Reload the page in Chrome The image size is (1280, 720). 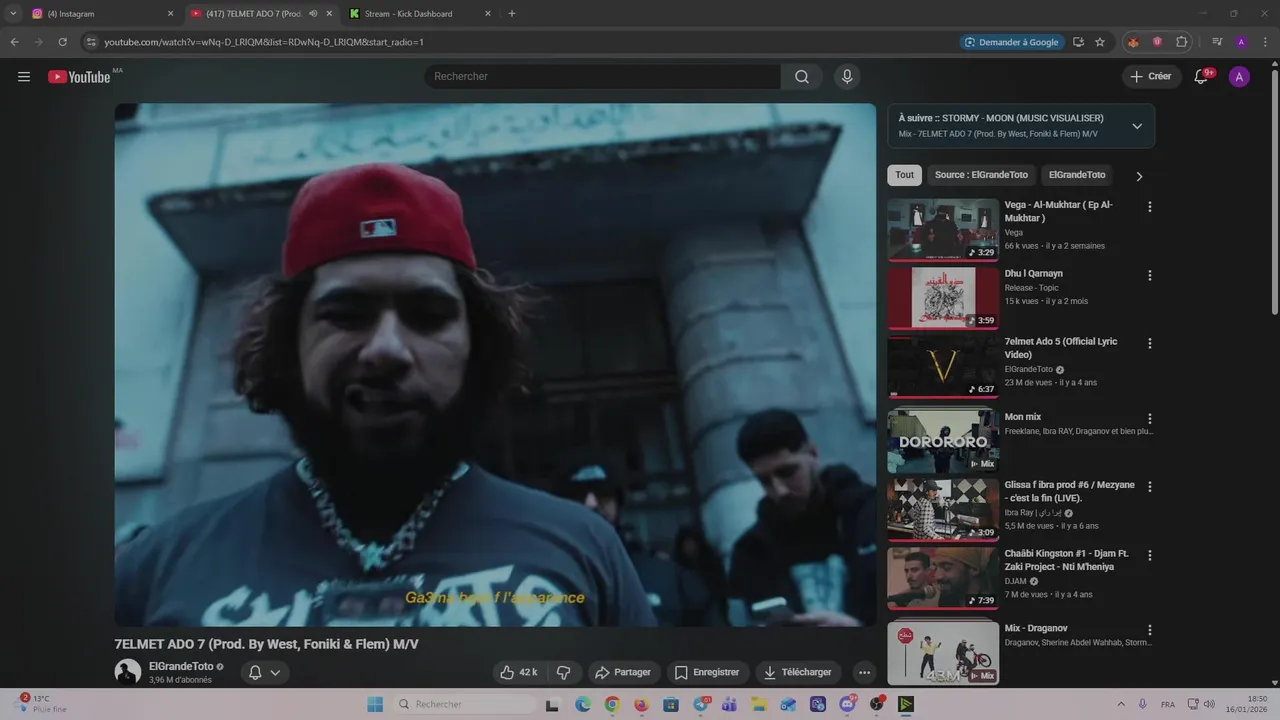(62, 42)
